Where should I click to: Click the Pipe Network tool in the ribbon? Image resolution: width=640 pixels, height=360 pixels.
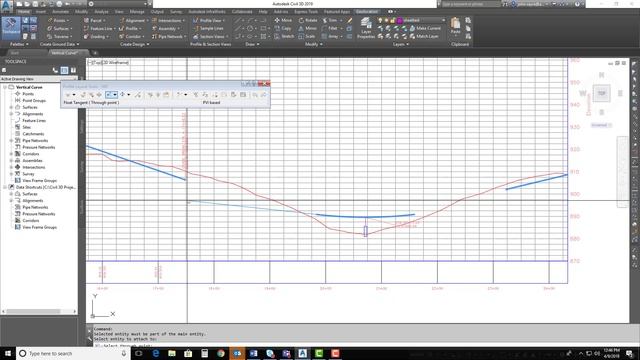point(169,37)
